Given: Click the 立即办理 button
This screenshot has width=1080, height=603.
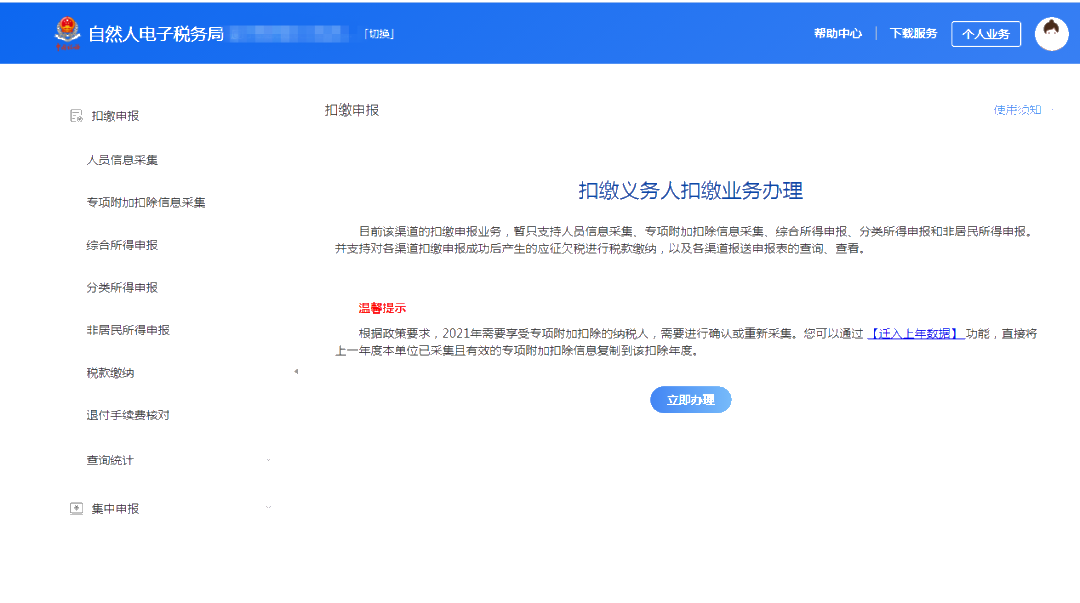Looking at the screenshot, I should point(690,400).
